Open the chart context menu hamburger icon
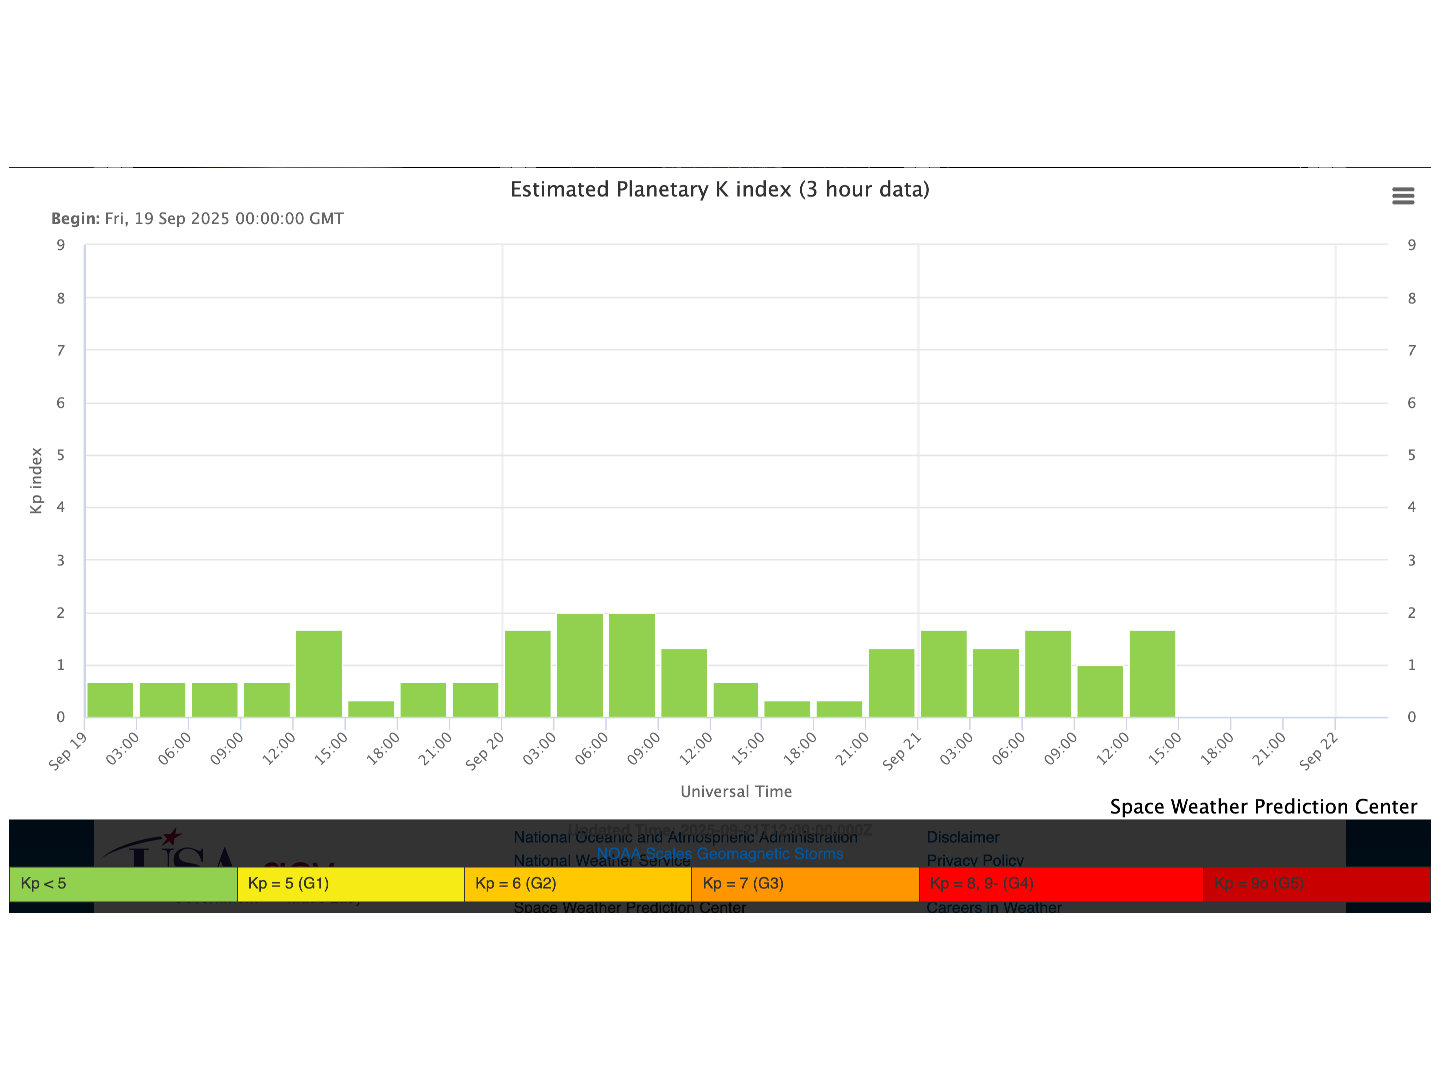 pyautogui.click(x=1402, y=196)
